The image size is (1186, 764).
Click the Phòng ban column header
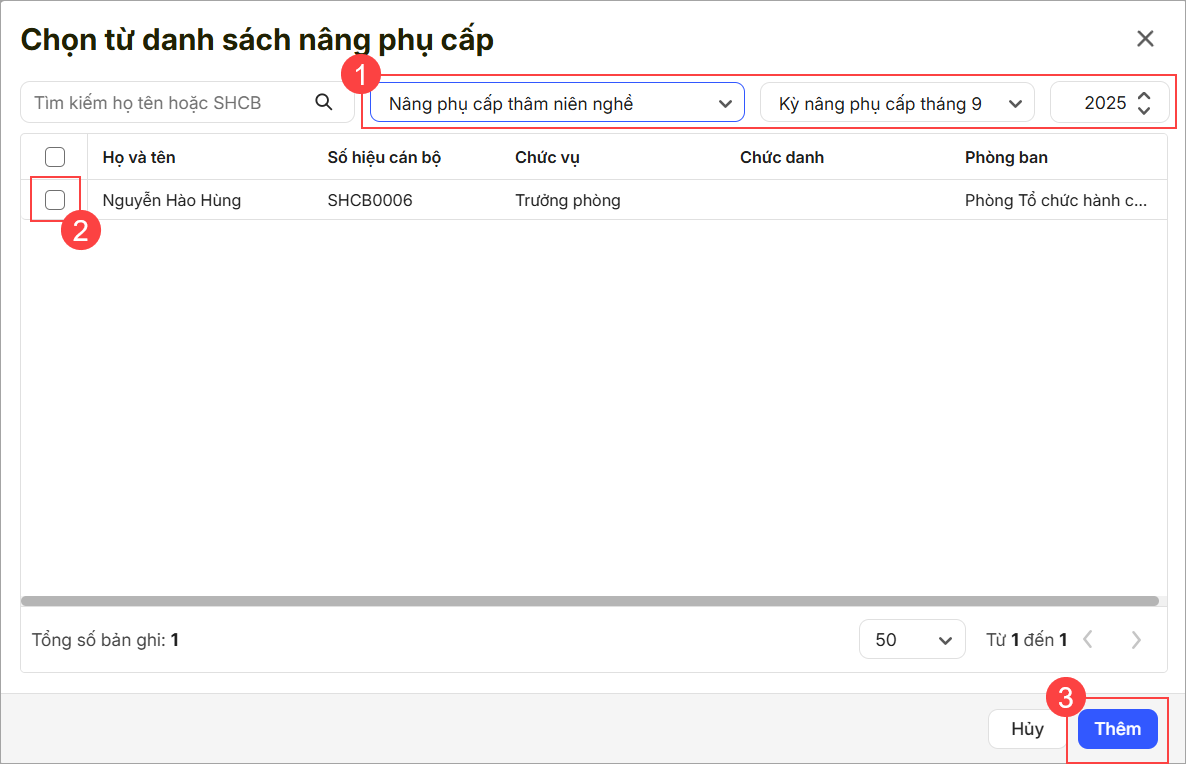click(1006, 157)
